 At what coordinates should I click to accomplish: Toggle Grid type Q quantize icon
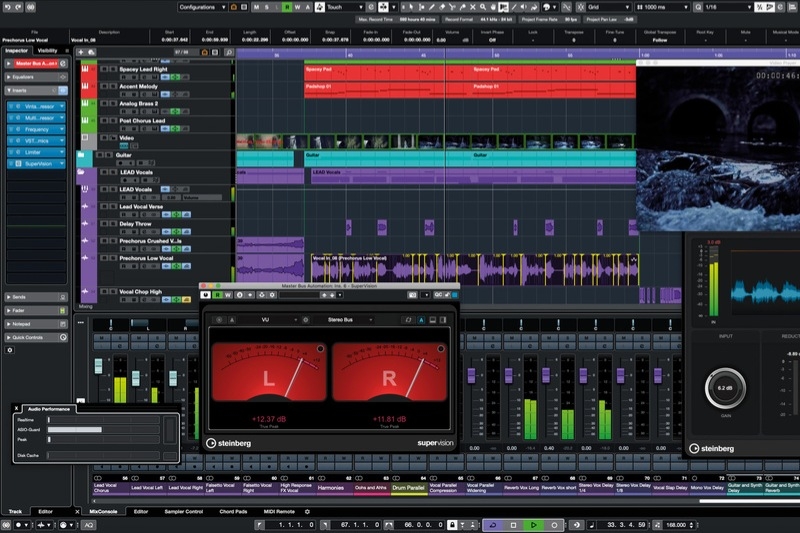[x=698, y=7]
